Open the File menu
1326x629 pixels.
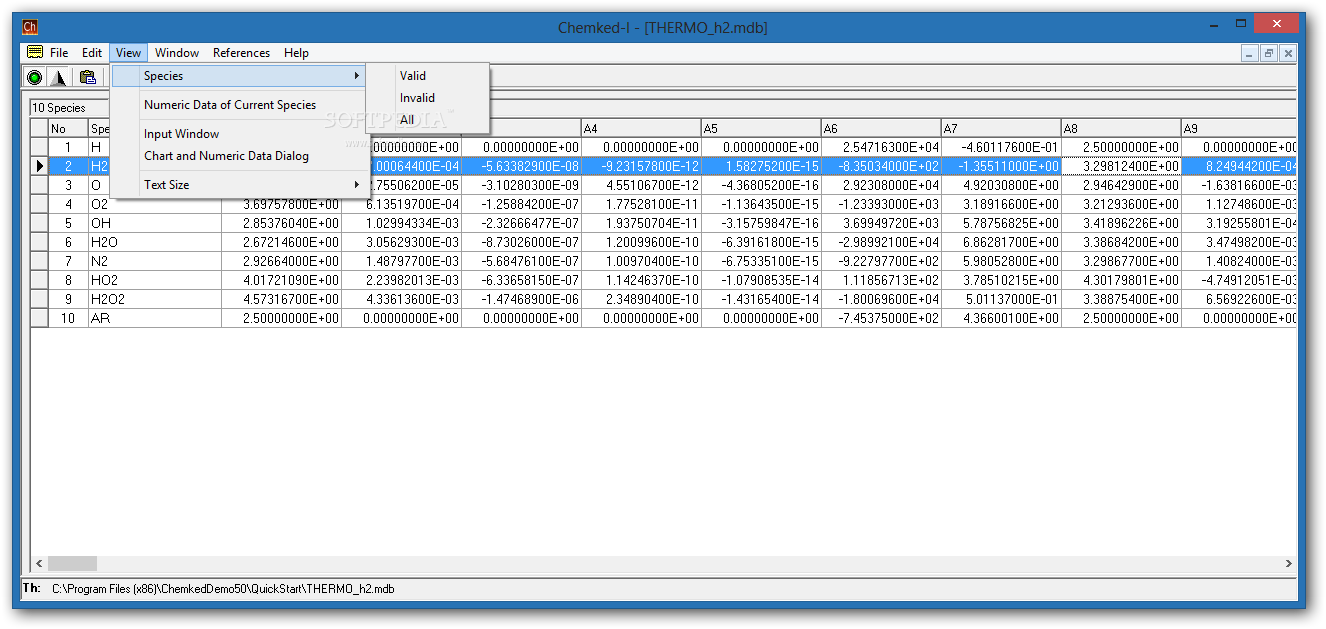[x=59, y=53]
